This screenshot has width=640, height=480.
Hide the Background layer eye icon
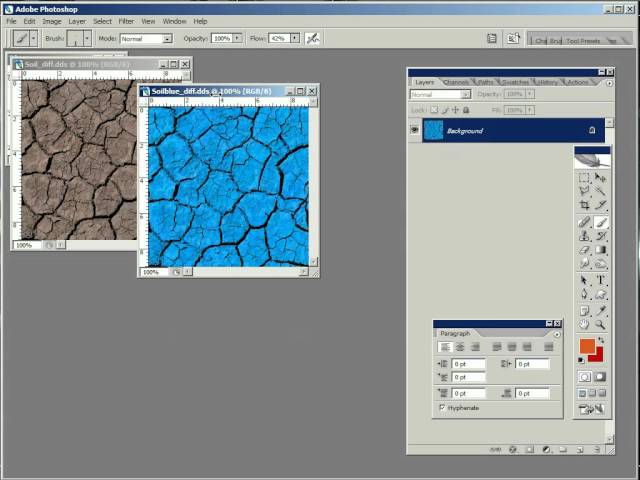[415, 130]
